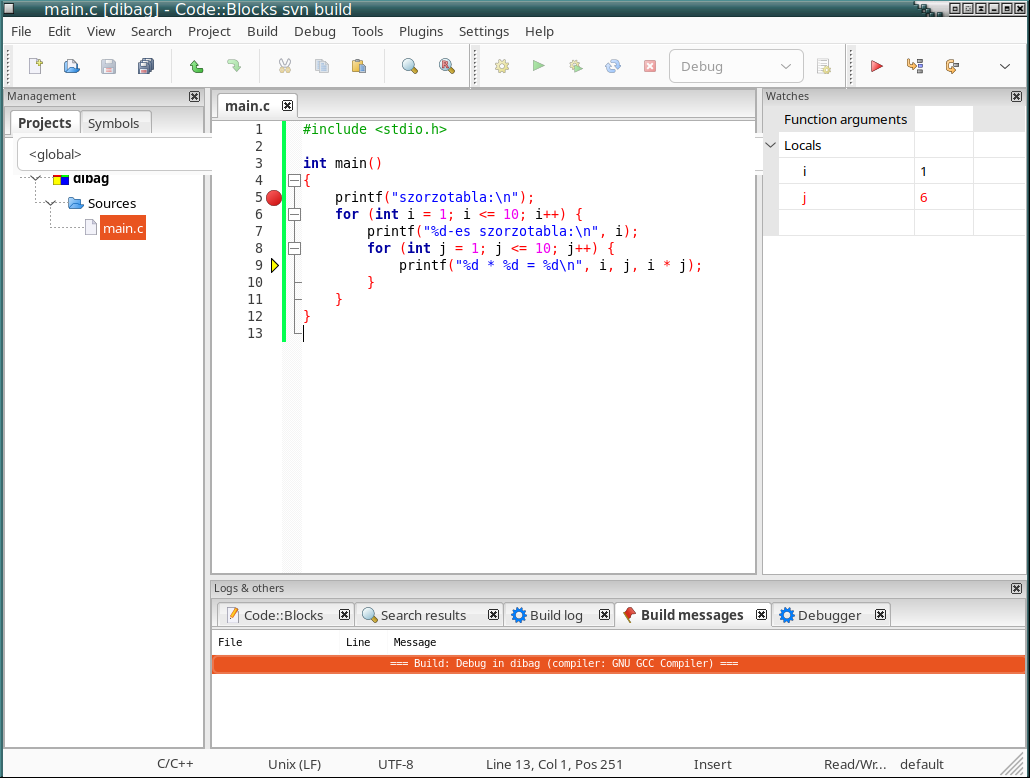Click the Save all files icon
Image resolution: width=1030 pixels, height=778 pixels.
(146, 67)
